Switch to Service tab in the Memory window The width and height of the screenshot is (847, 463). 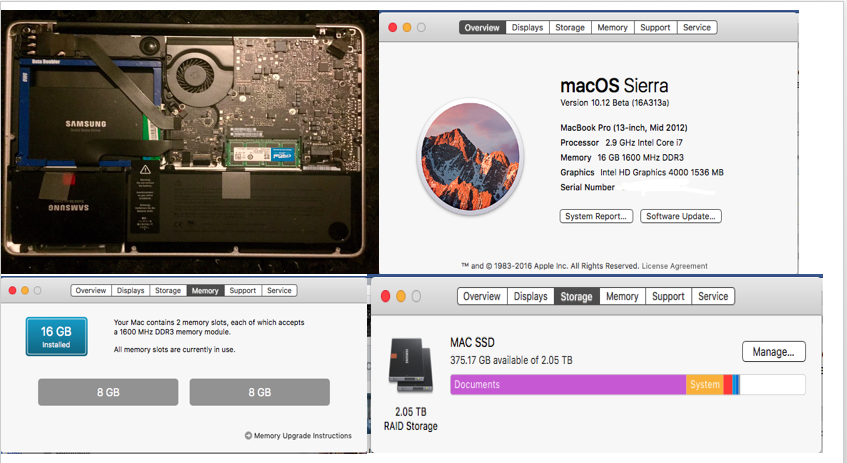click(x=279, y=291)
